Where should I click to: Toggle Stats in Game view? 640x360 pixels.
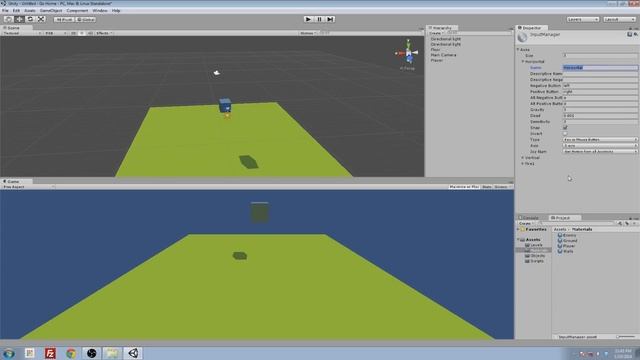tap(487, 187)
